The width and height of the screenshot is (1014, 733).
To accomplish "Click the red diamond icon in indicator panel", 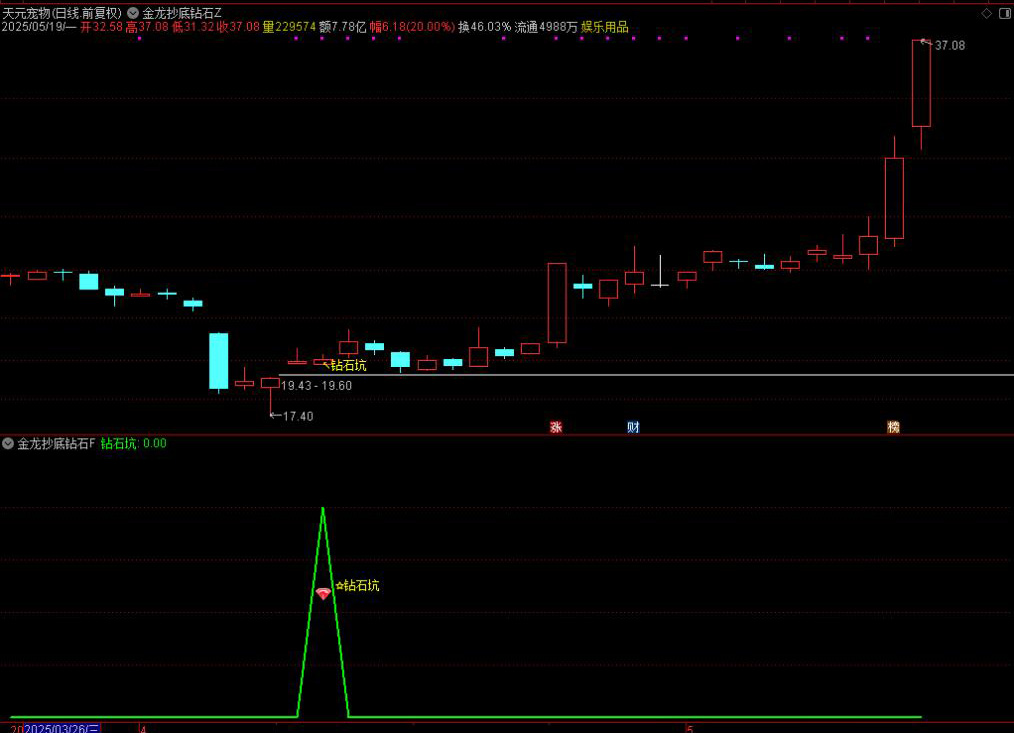I will pos(323,593).
